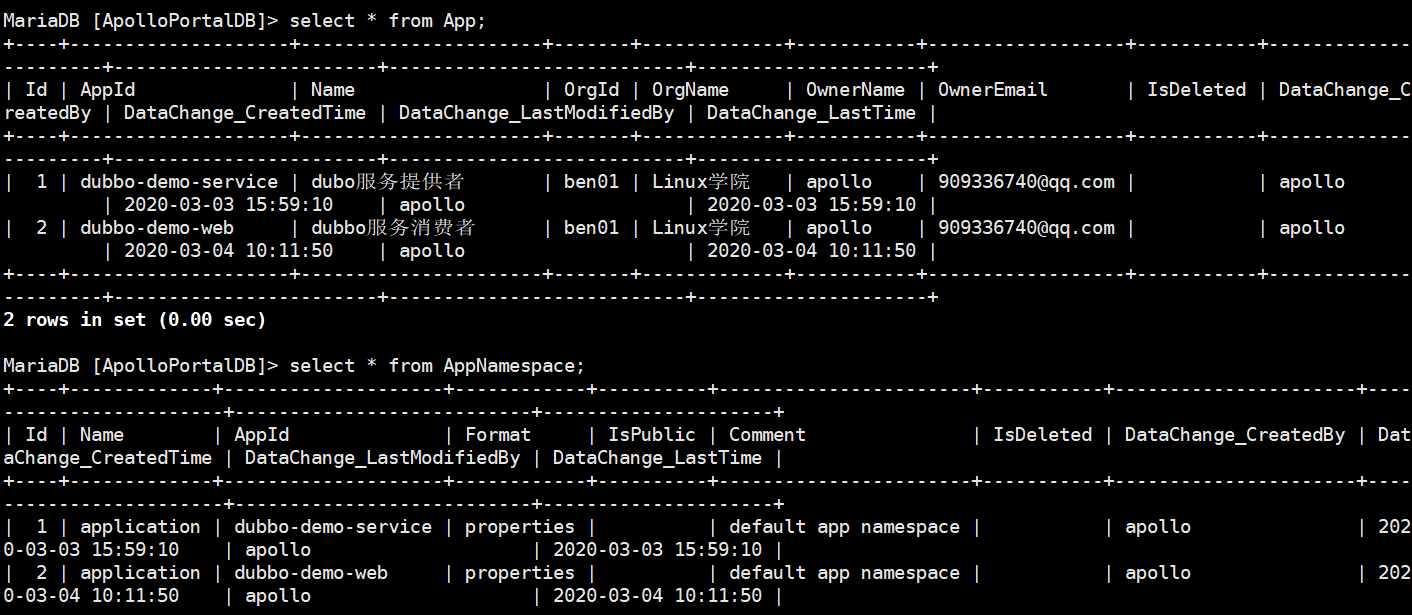This screenshot has width=1412, height=615.
Task: Click the 'dubbo服务消费者' name cell
Action: tap(392, 227)
